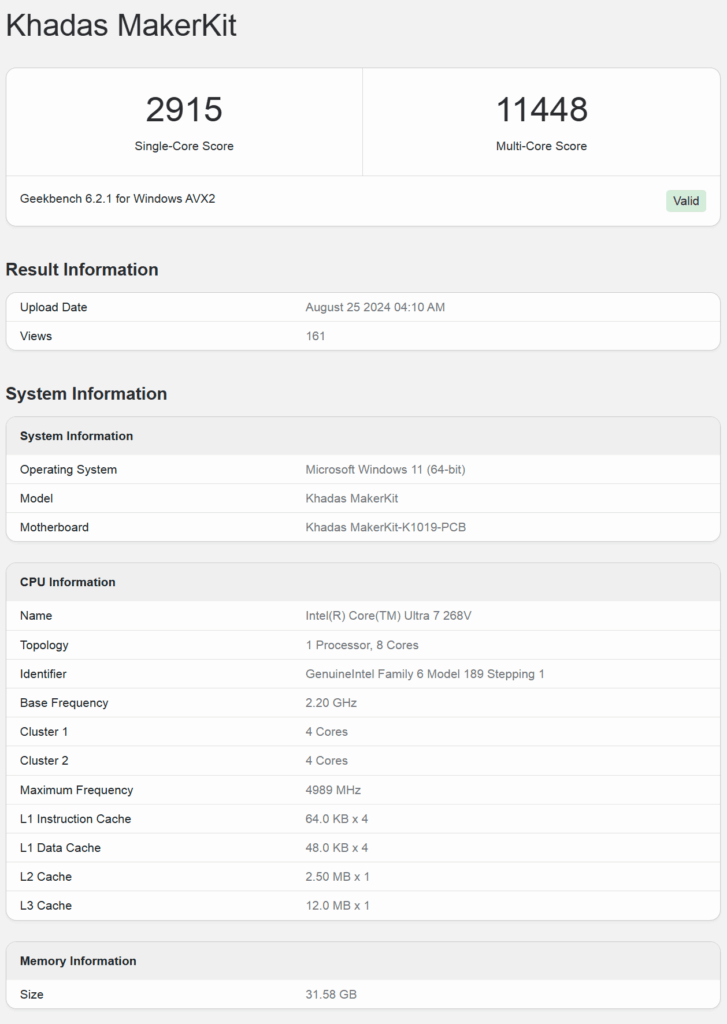Select GenuineIntel Family 6 Model 189 identifier
The height and width of the screenshot is (1024, 727).
(x=425, y=674)
